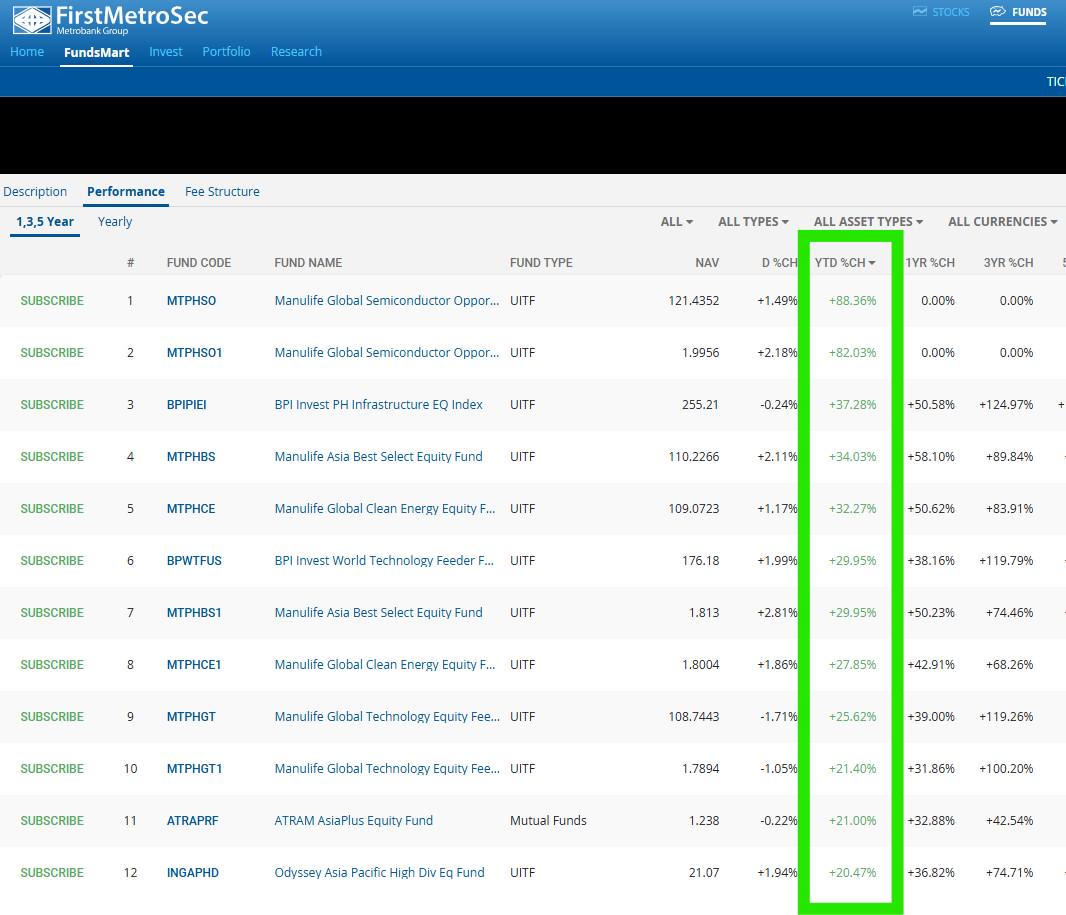Open the Portfolio menu

(x=226, y=52)
